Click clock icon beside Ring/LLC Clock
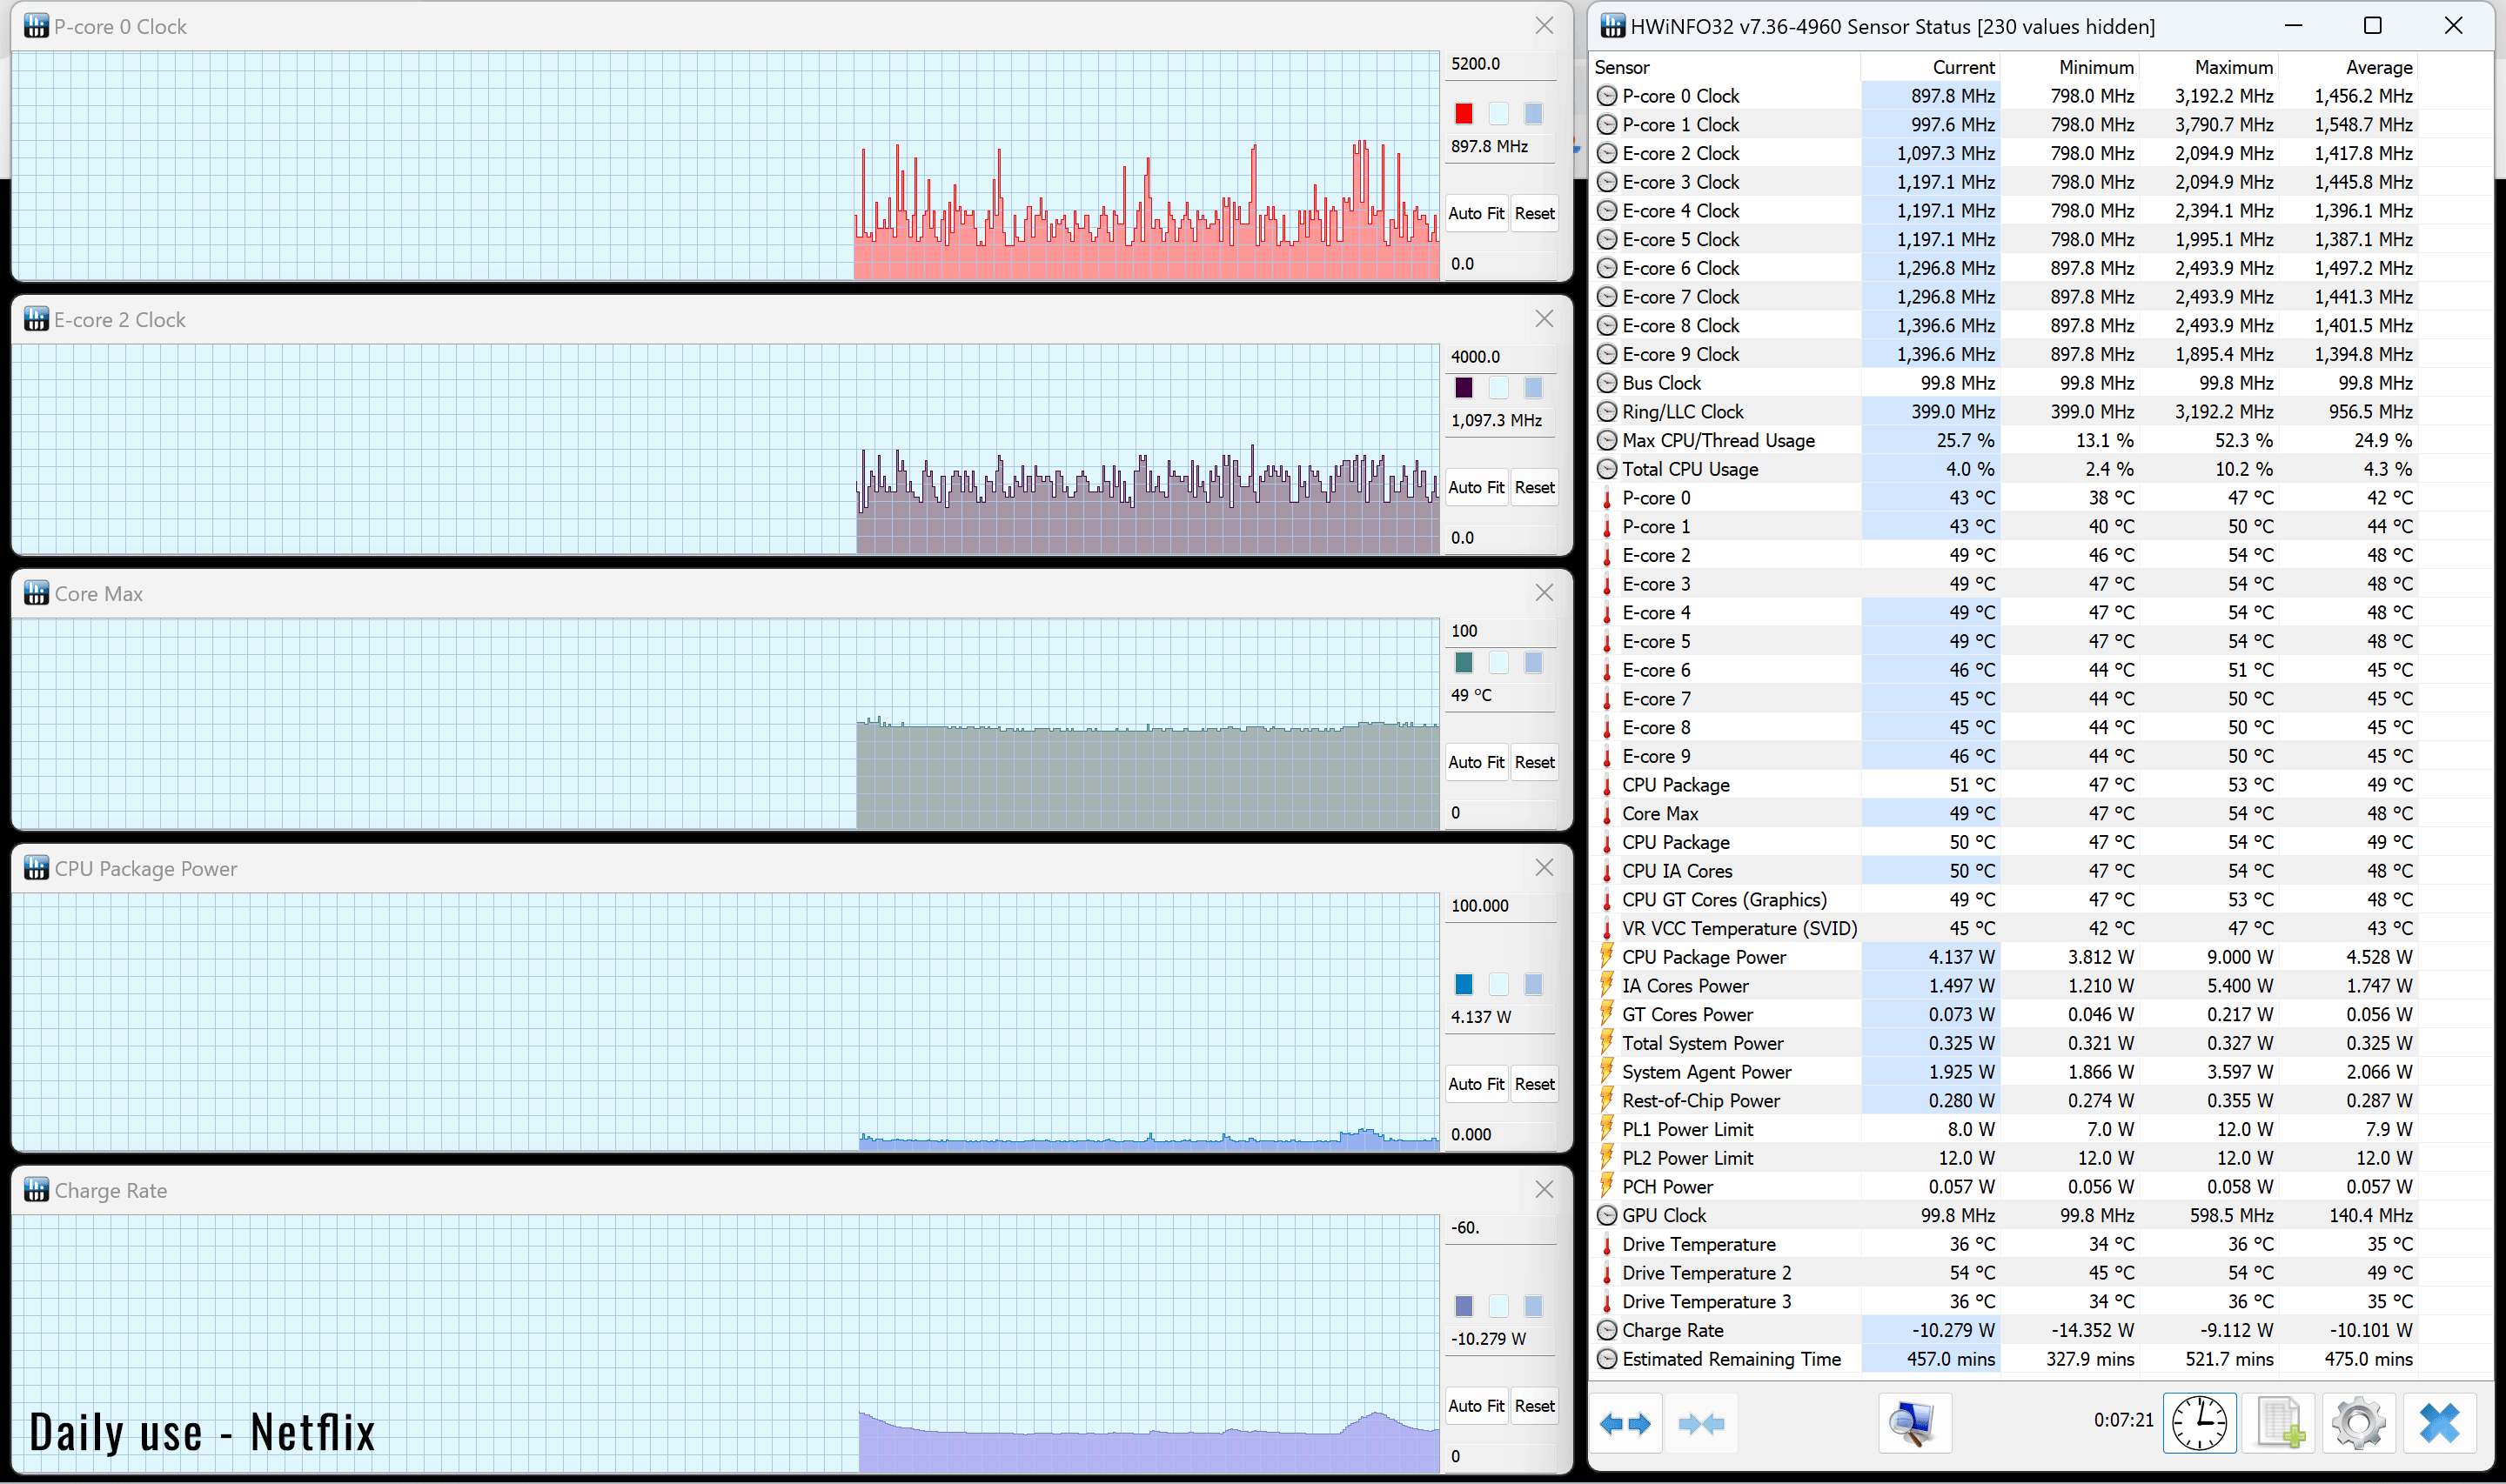 click(x=1607, y=412)
